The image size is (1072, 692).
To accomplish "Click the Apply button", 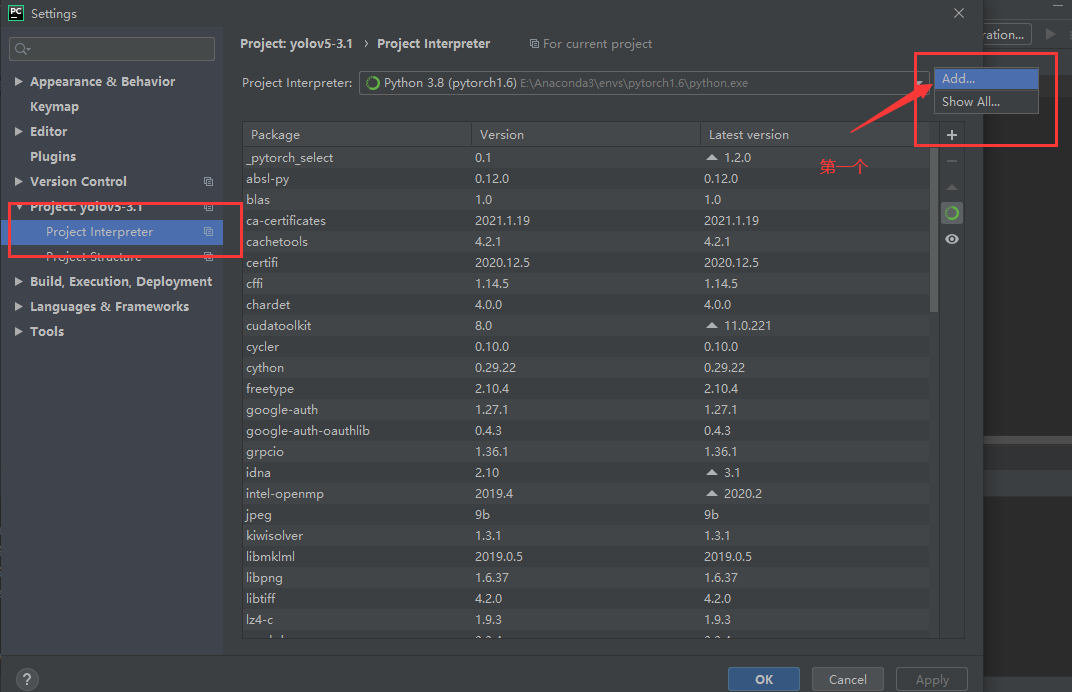I will point(932,680).
